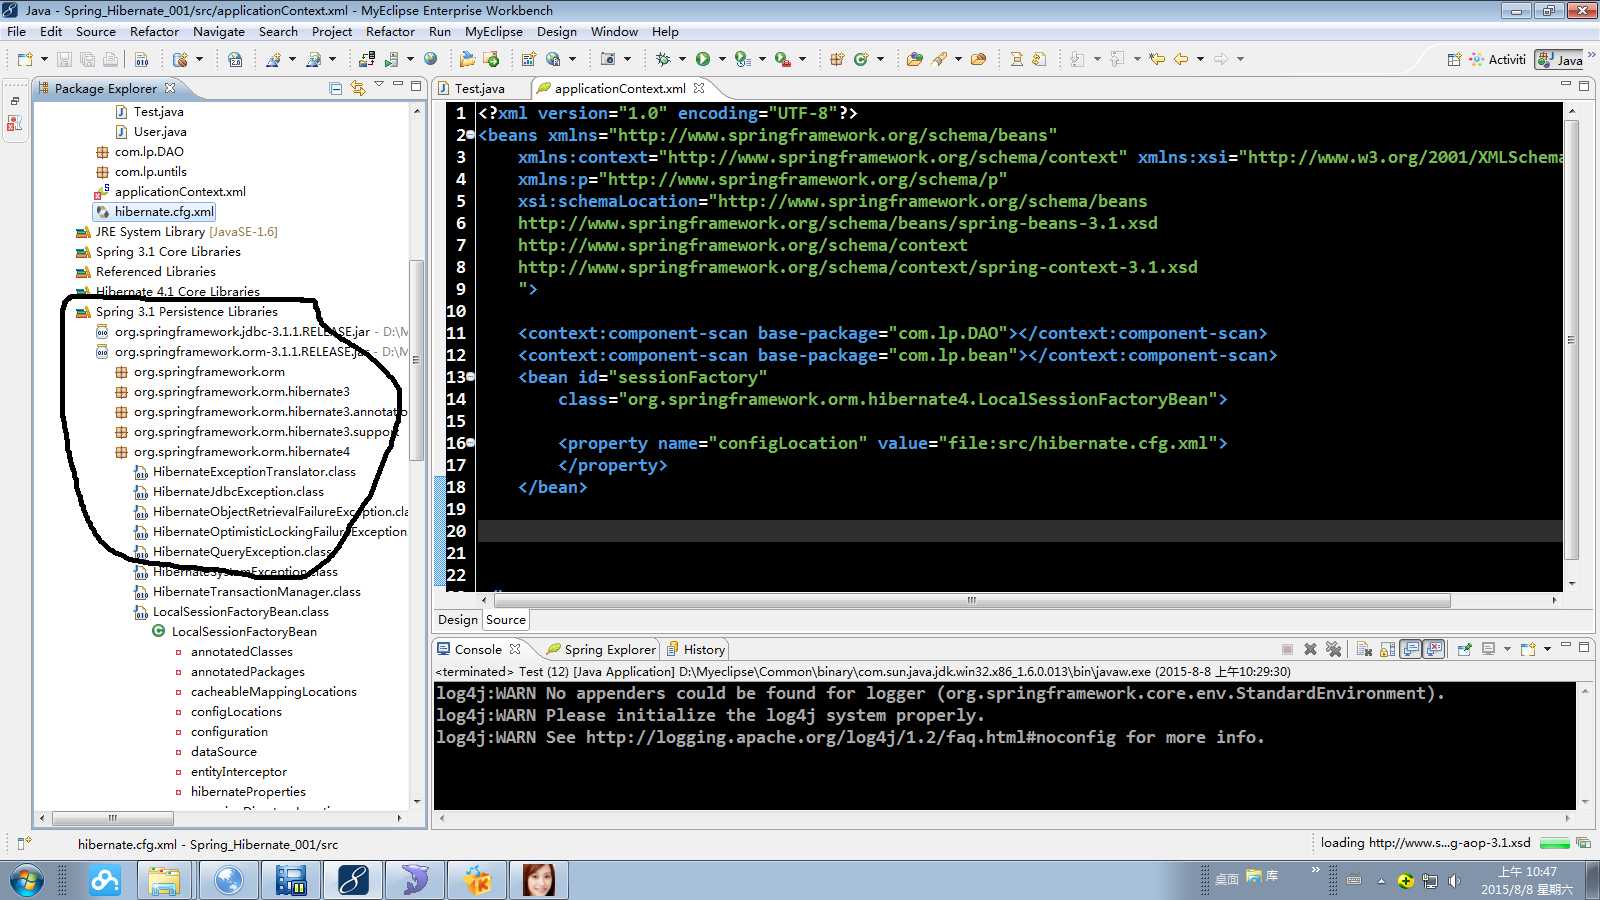This screenshot has width=1600, height=900.
Task: Click the New Java Class green icon
Action: 861,59
